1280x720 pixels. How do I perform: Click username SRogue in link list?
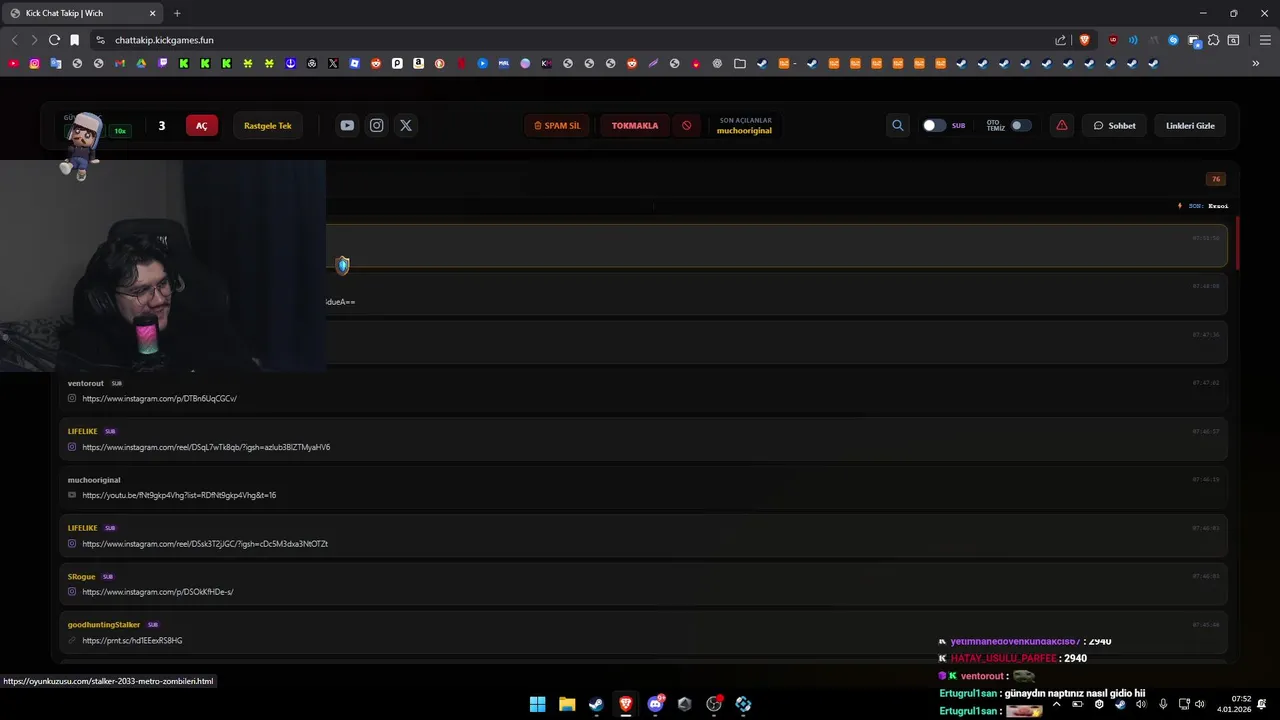point(81,576)
